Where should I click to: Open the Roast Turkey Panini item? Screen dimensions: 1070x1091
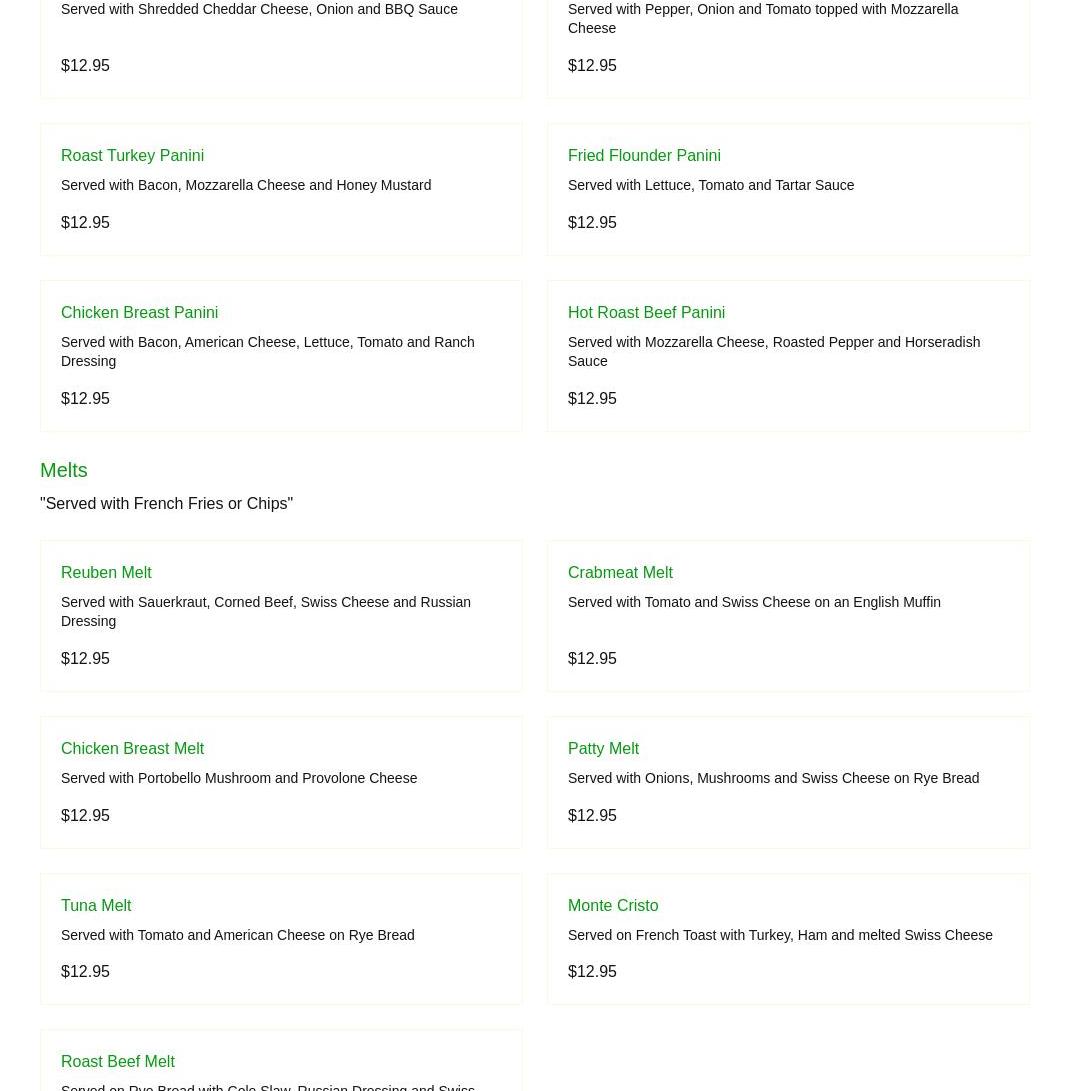click(x=132, y=156)
